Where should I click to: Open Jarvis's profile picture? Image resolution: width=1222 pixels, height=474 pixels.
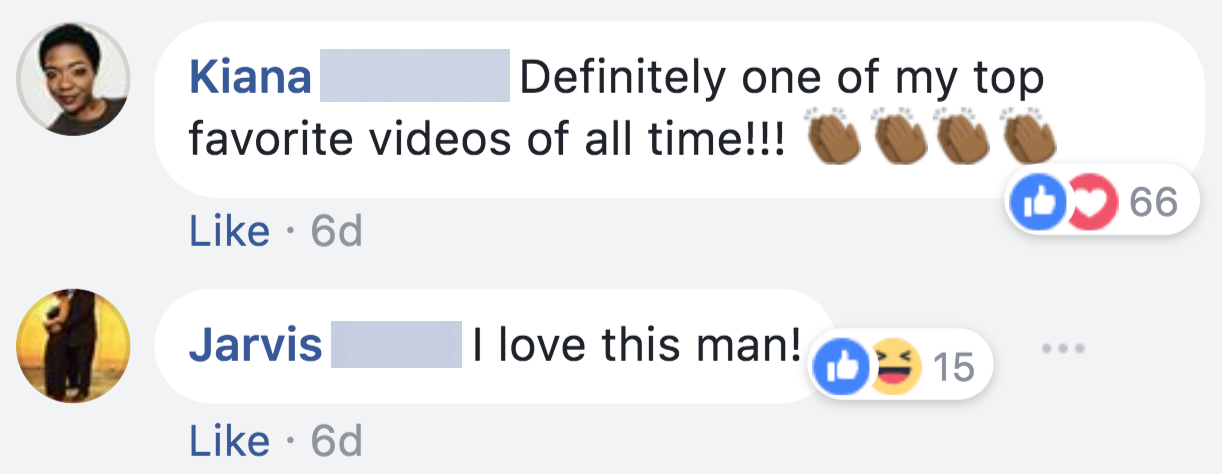pyautogui.click(x=74, y=347)
